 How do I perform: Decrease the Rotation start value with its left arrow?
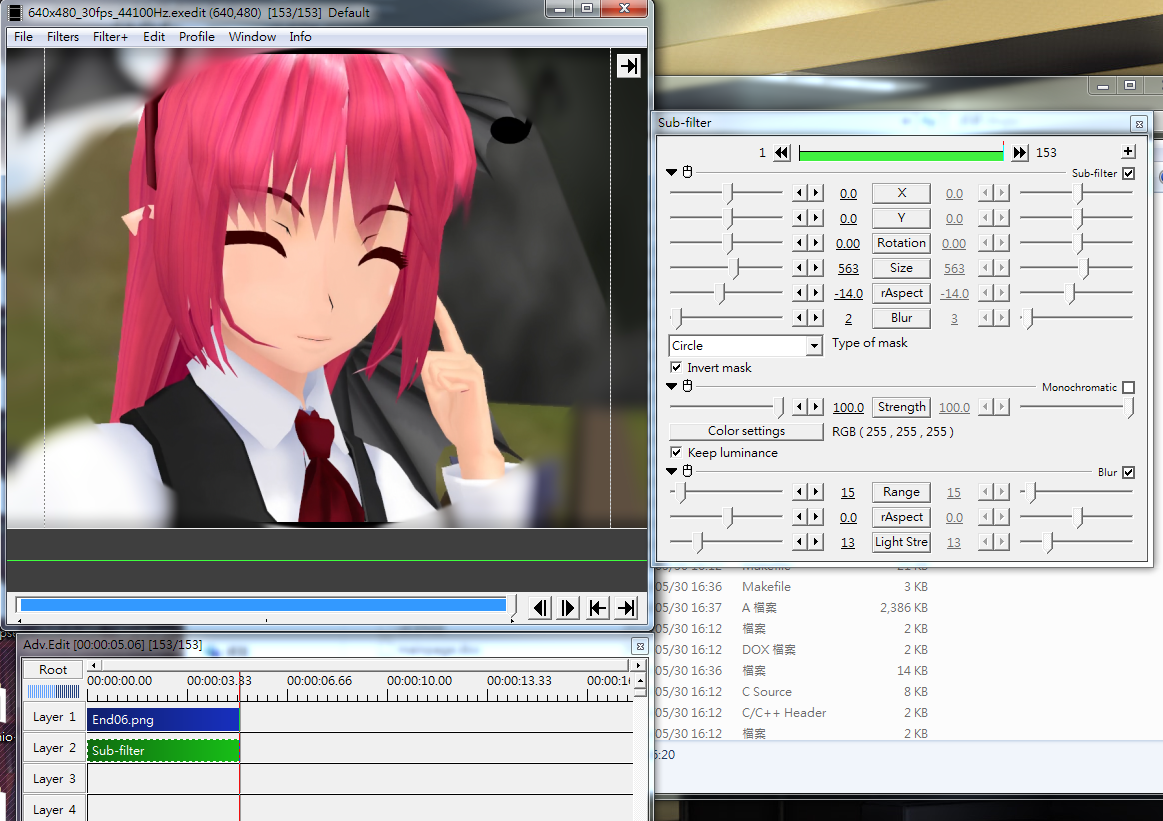(x=800, y=243)
